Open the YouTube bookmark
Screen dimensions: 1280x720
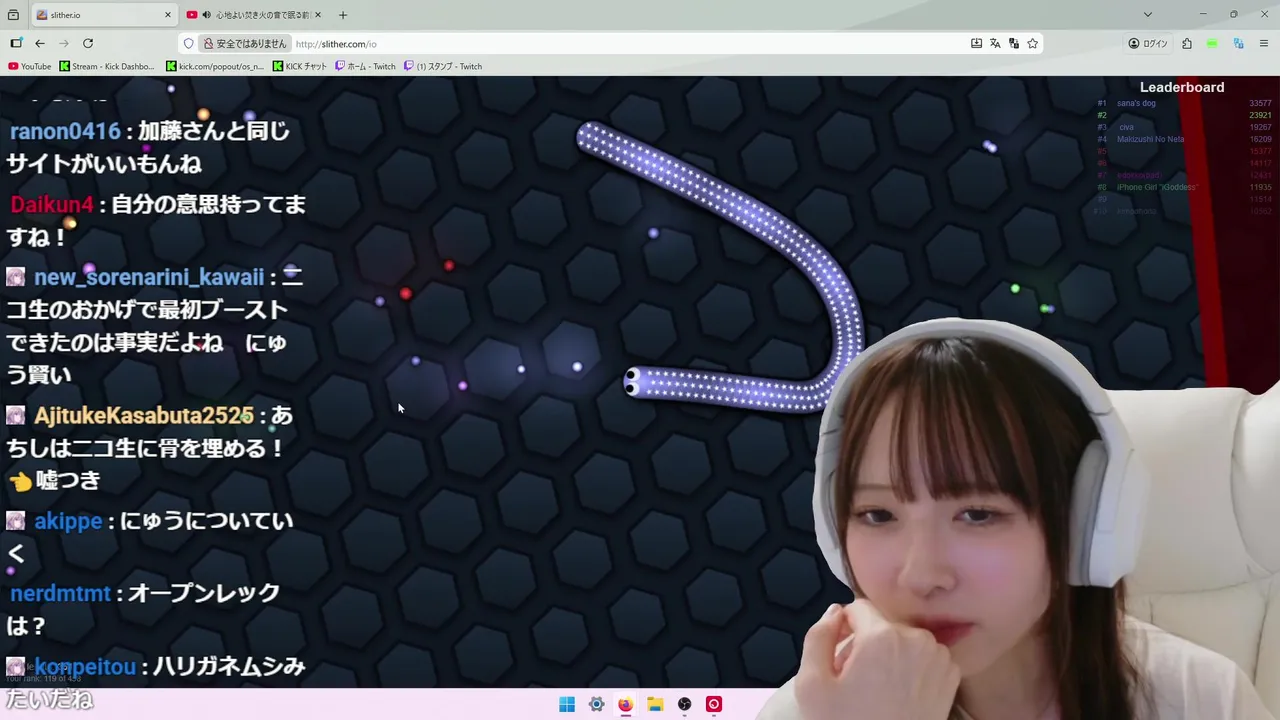[x=29, y=66]
